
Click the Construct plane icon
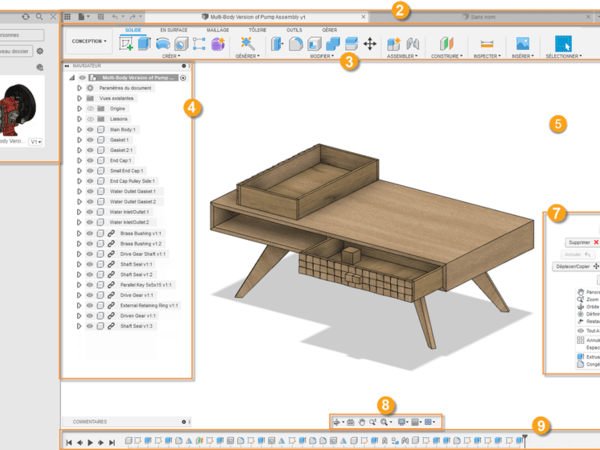pos(447,43)
